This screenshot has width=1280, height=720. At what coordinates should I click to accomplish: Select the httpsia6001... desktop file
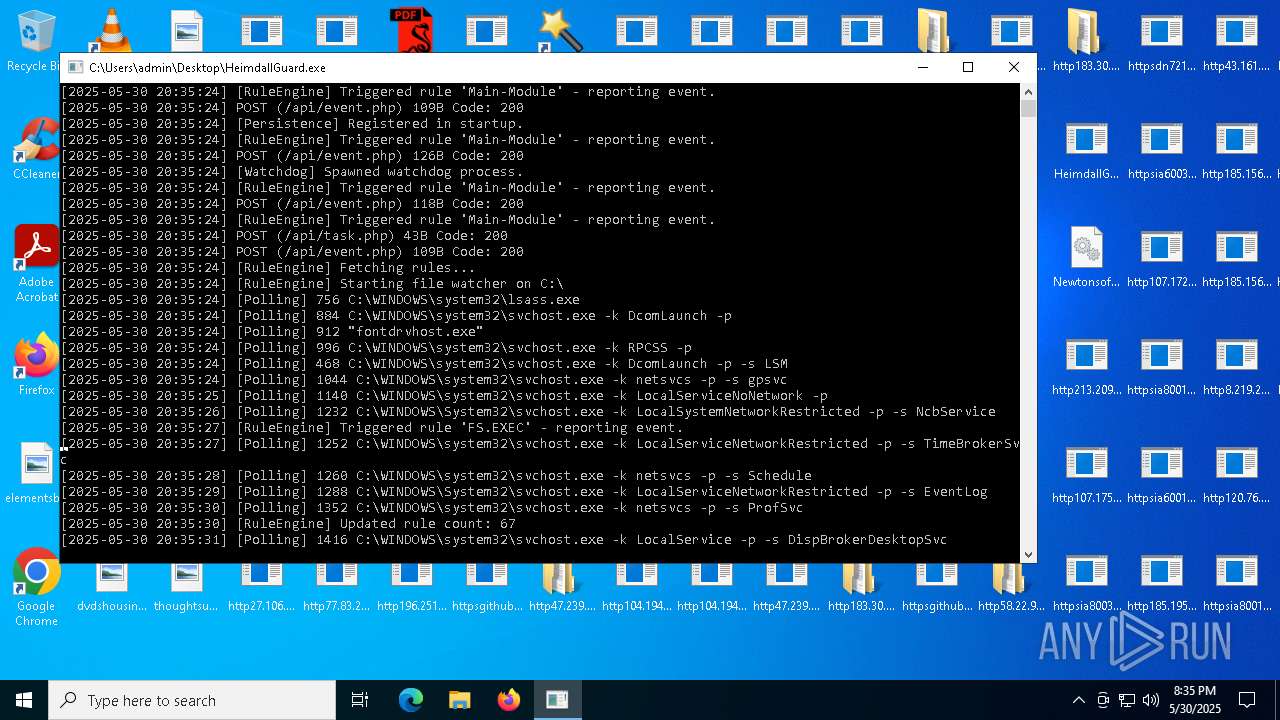pyautogui.click(x=1161, y=474)
